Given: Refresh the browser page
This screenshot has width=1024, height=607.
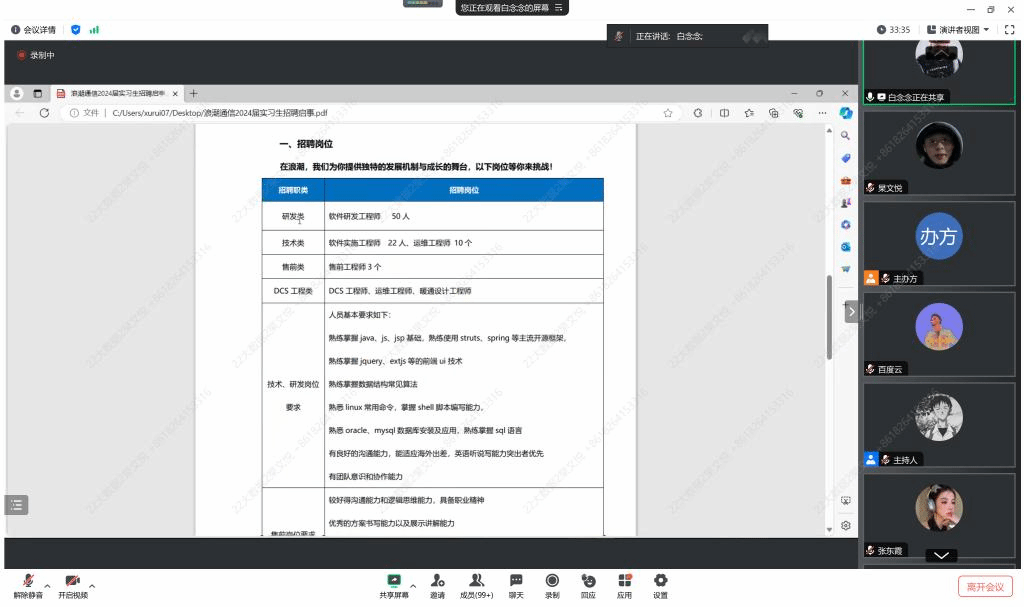Looking at the screenshot, I should 44,113.
